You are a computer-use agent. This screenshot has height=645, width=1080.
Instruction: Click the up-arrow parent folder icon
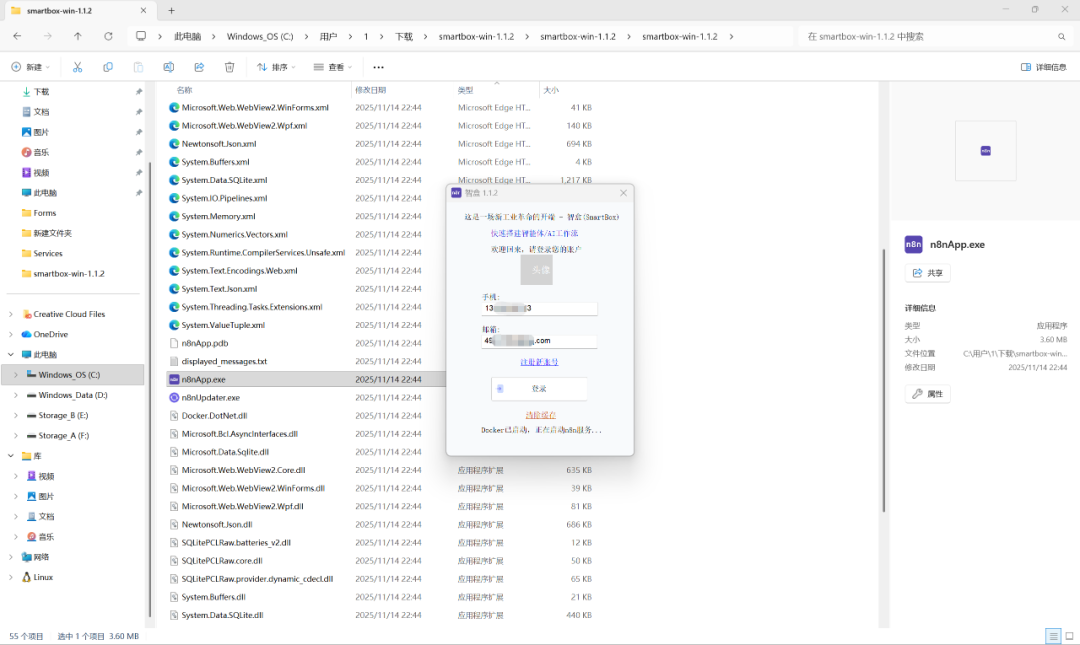pyautogui.click(x=78, y=36)
